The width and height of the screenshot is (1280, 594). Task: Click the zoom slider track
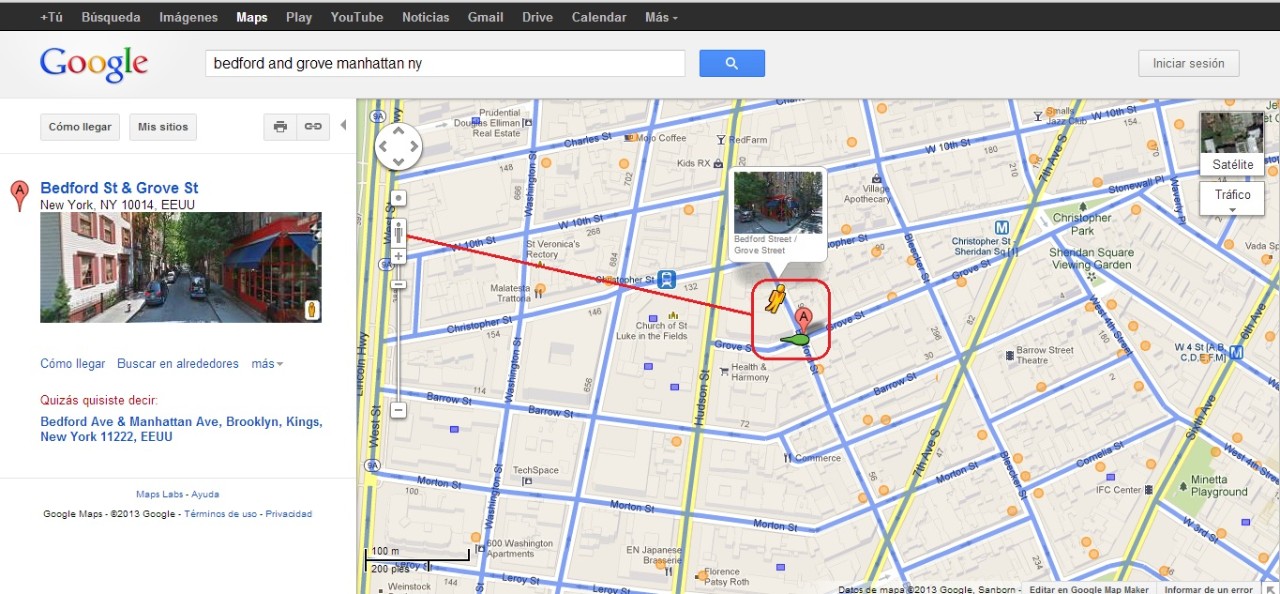point(399,340)
